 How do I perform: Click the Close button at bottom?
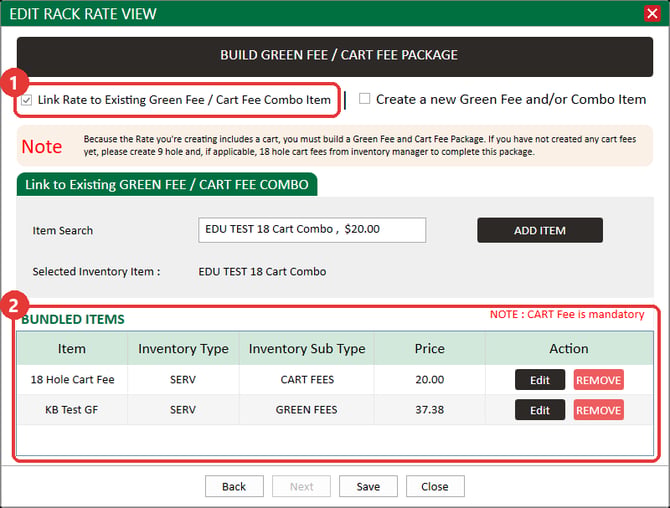435,486
